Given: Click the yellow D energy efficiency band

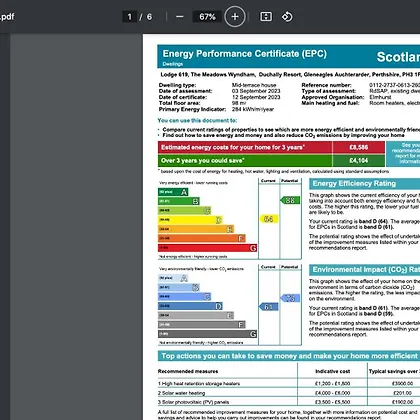Looking at the screenshot, I should (x=190, y=220).
